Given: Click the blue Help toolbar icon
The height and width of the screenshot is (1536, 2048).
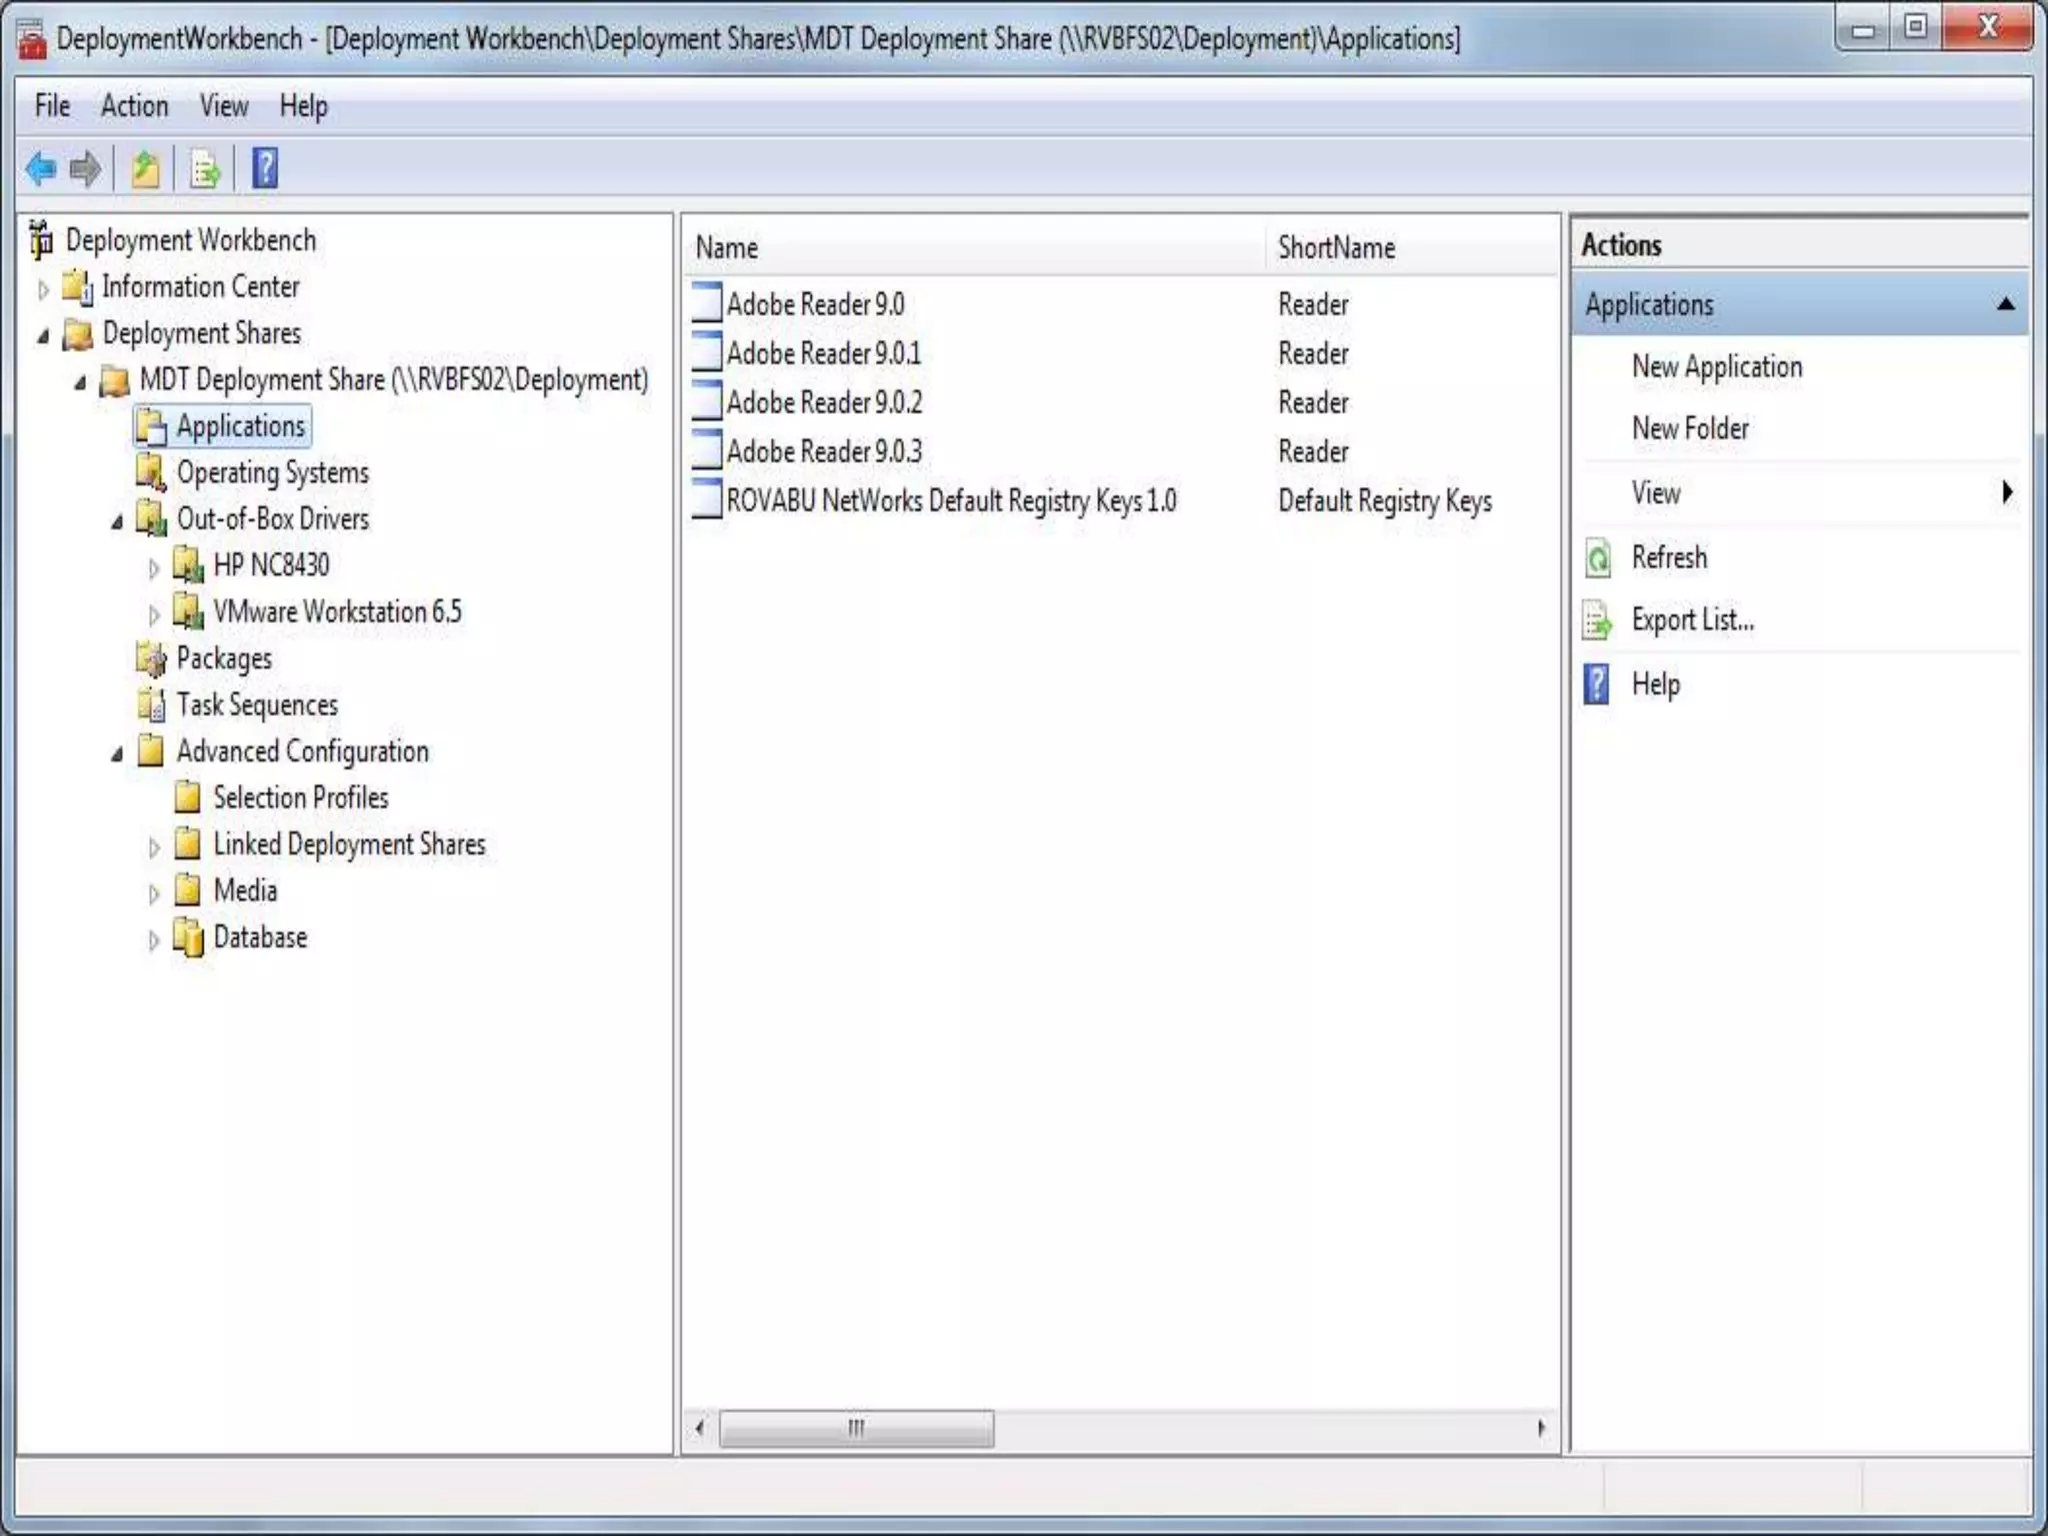Looking at the screenshot, I should [x=265, y=168].
